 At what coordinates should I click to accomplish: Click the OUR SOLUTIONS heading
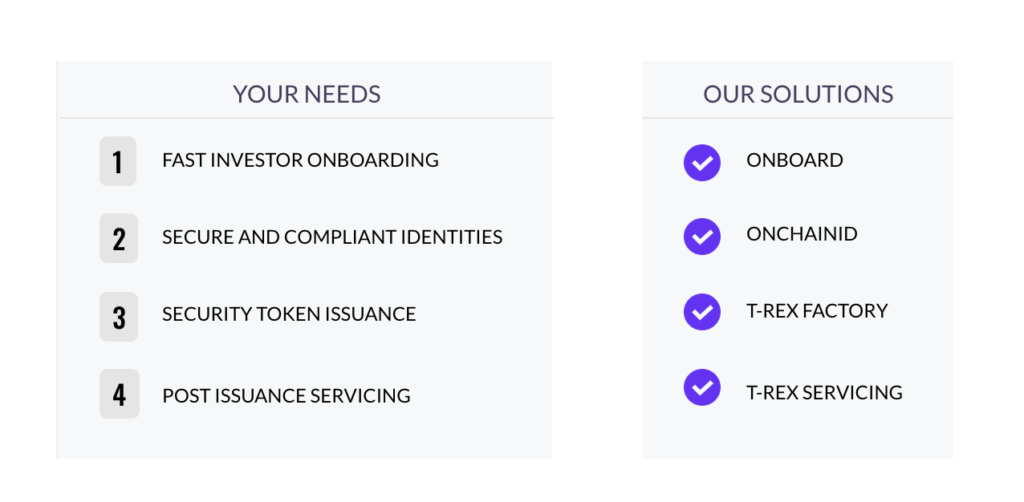click(x=798, y=94)
